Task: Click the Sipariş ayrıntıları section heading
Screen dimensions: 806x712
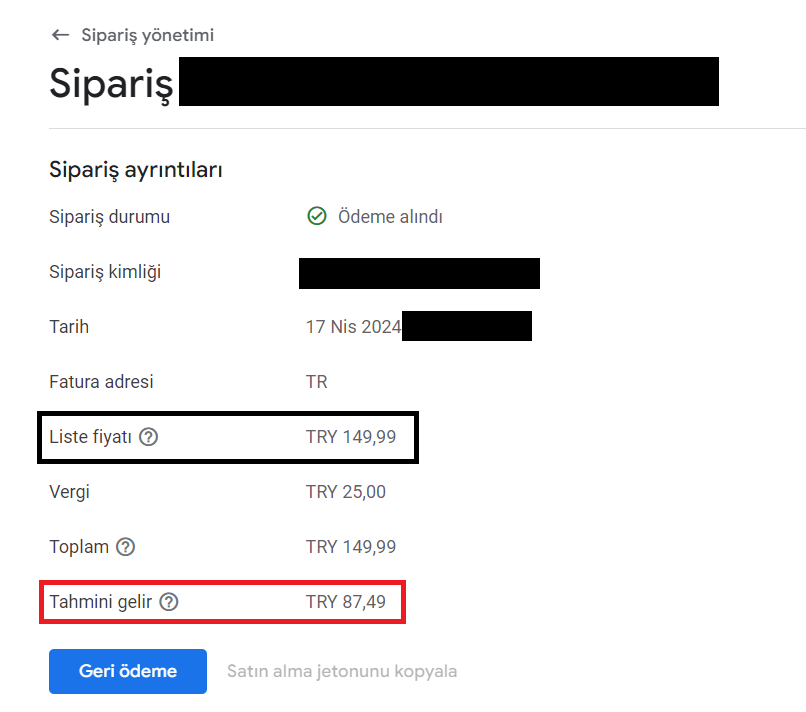Action: [x=136, y=170]
